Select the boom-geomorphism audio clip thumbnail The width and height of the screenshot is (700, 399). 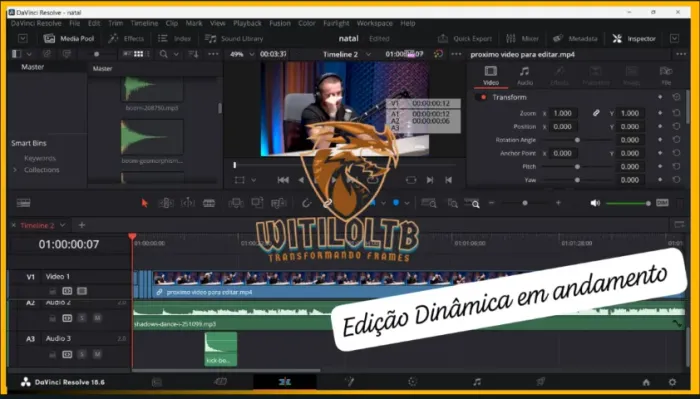152,137
